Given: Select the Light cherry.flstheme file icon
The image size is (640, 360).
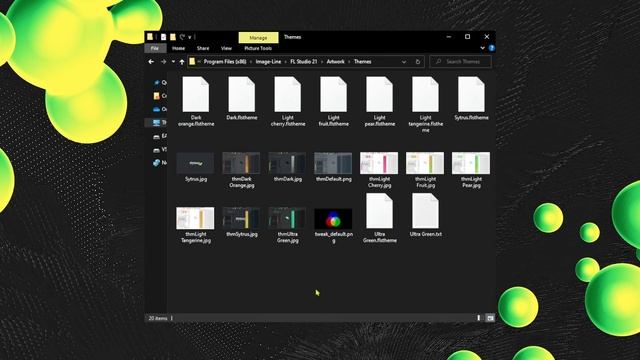Looking at the screenshot, I should 287,94.
